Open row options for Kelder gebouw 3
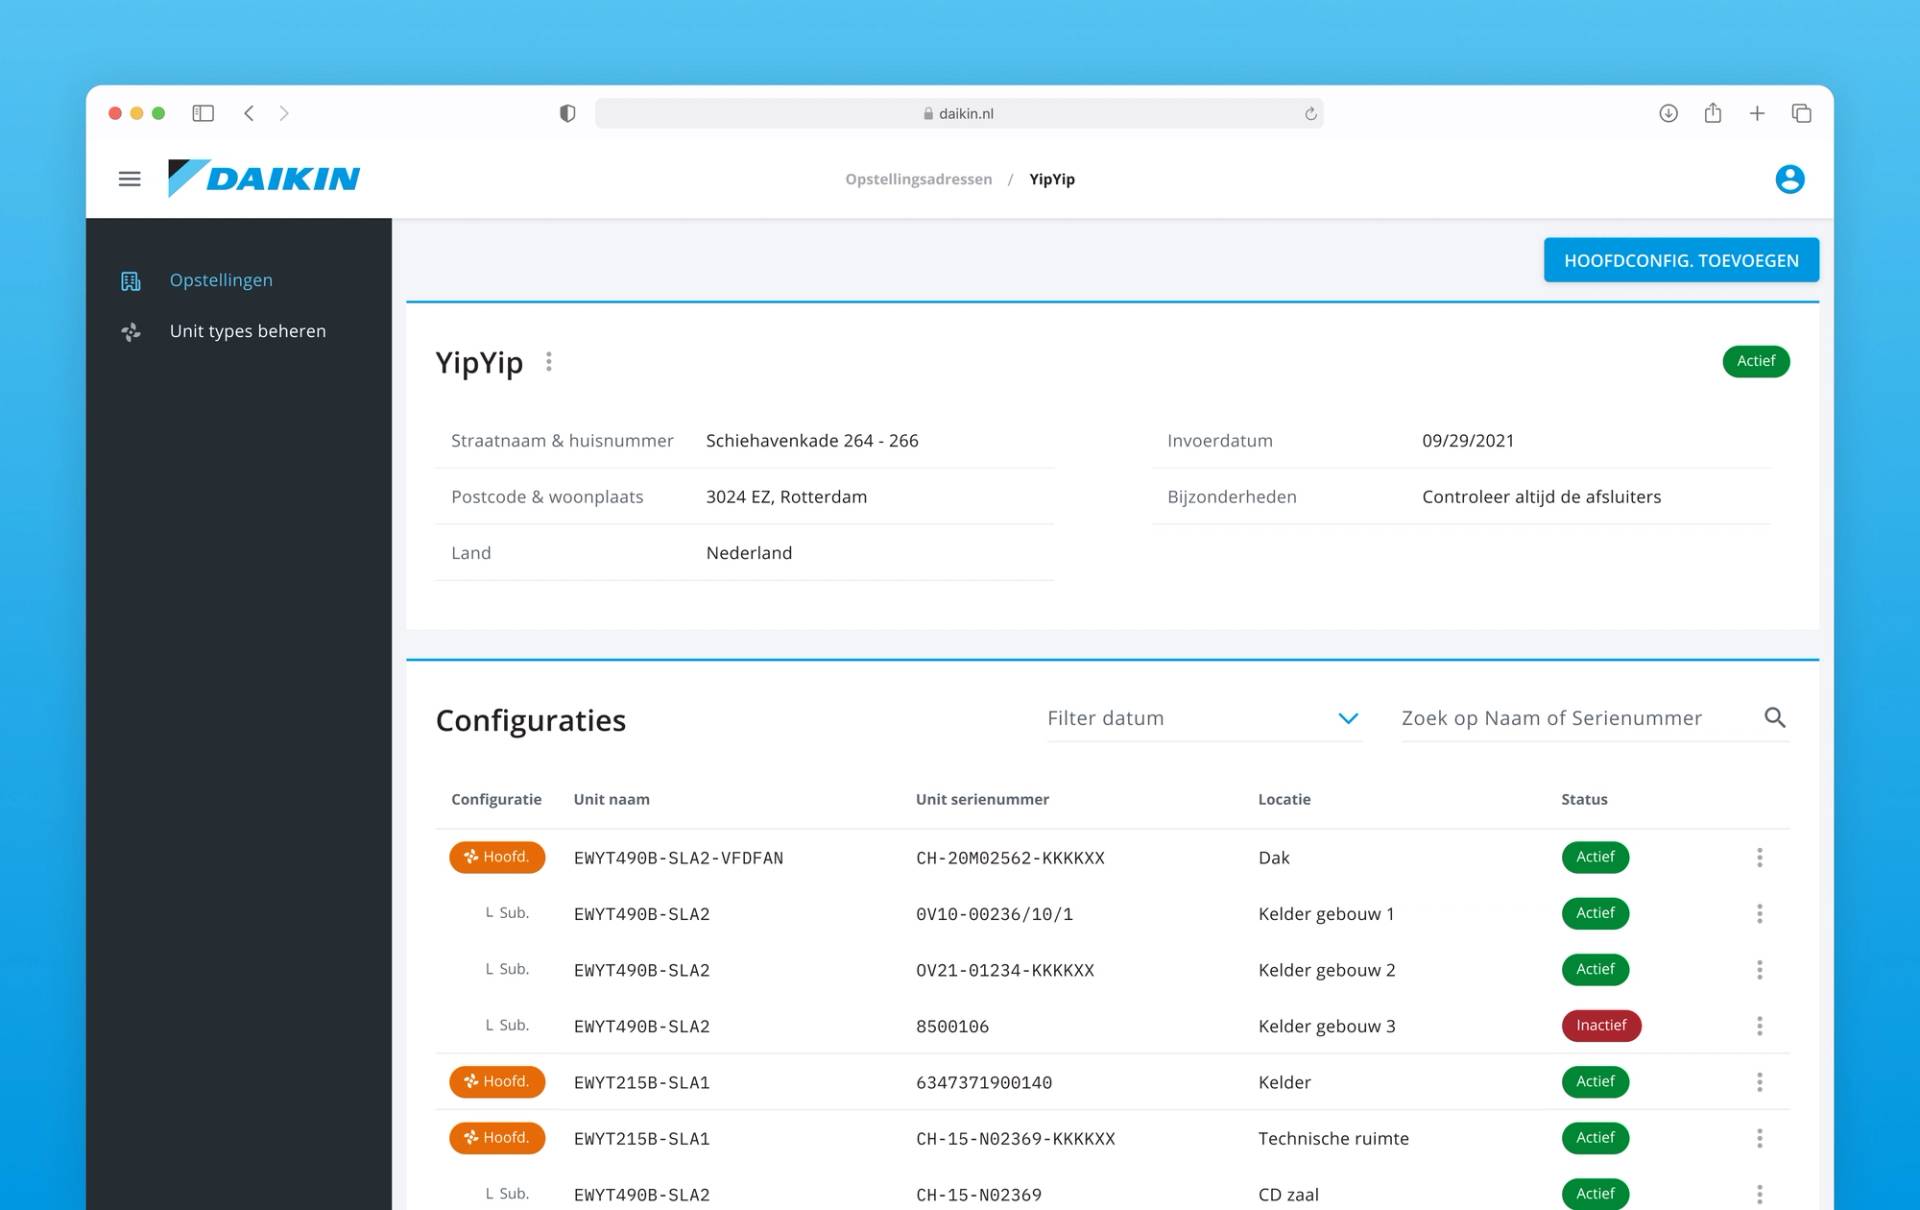The height and width of the screenshot is (1210, 1920). click(x=1759, y=1026)
